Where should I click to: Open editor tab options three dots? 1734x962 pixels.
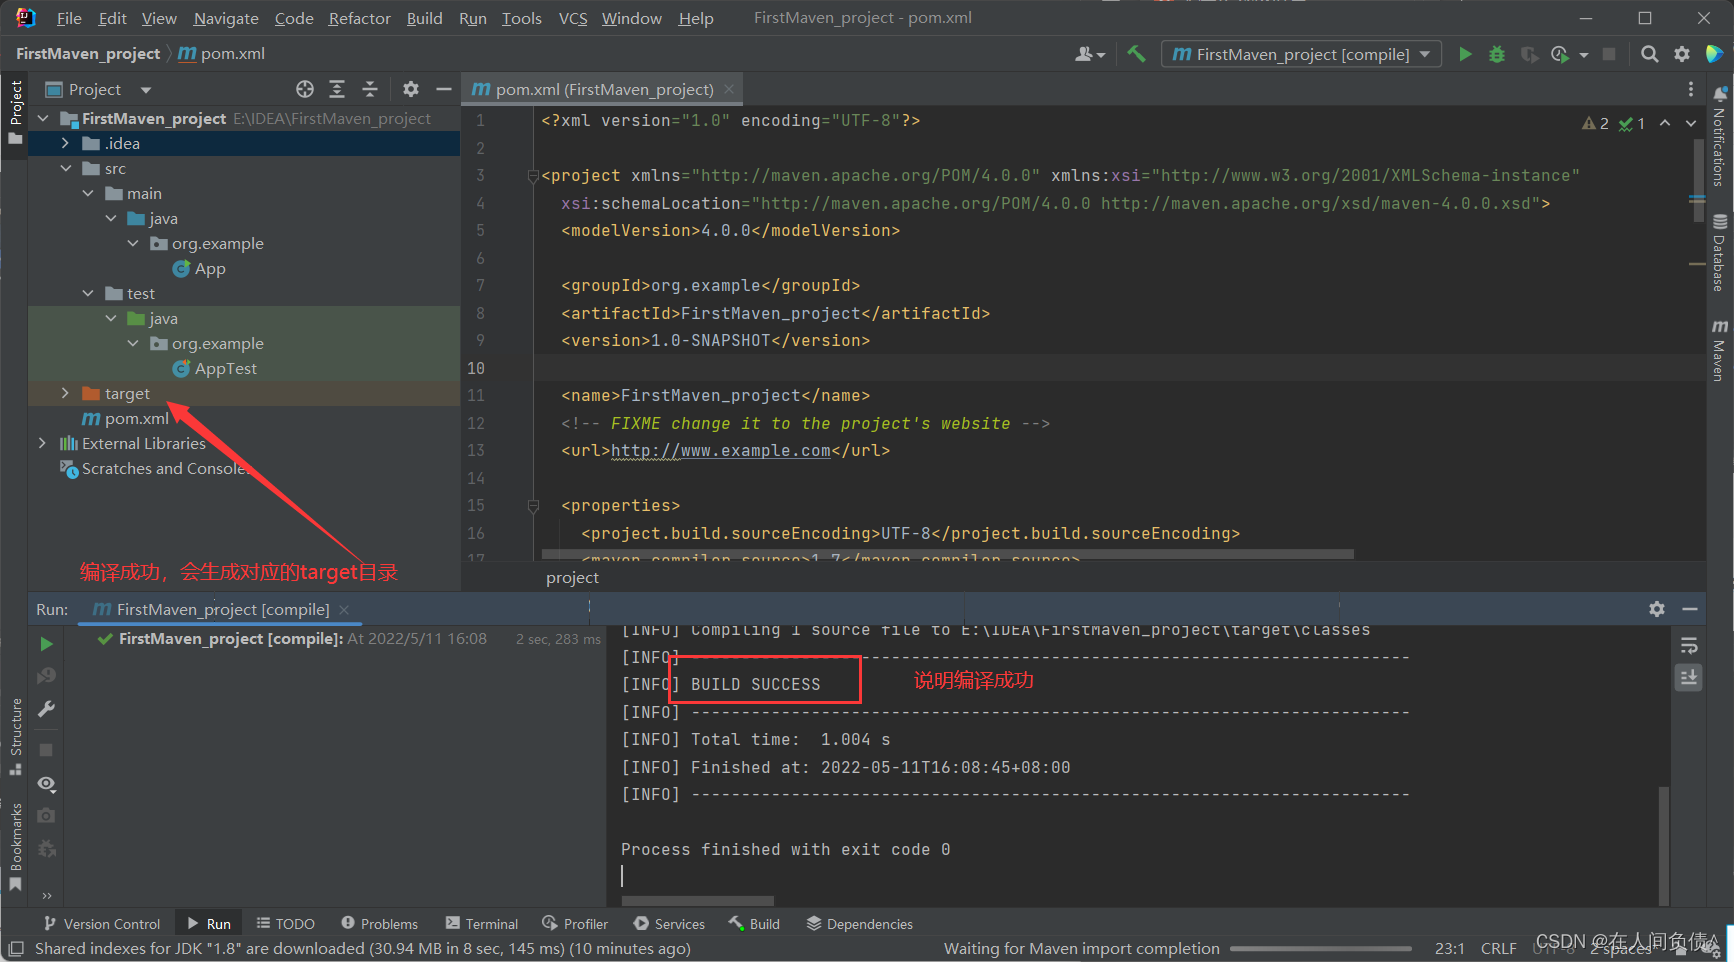click(x=1691, y=89)
